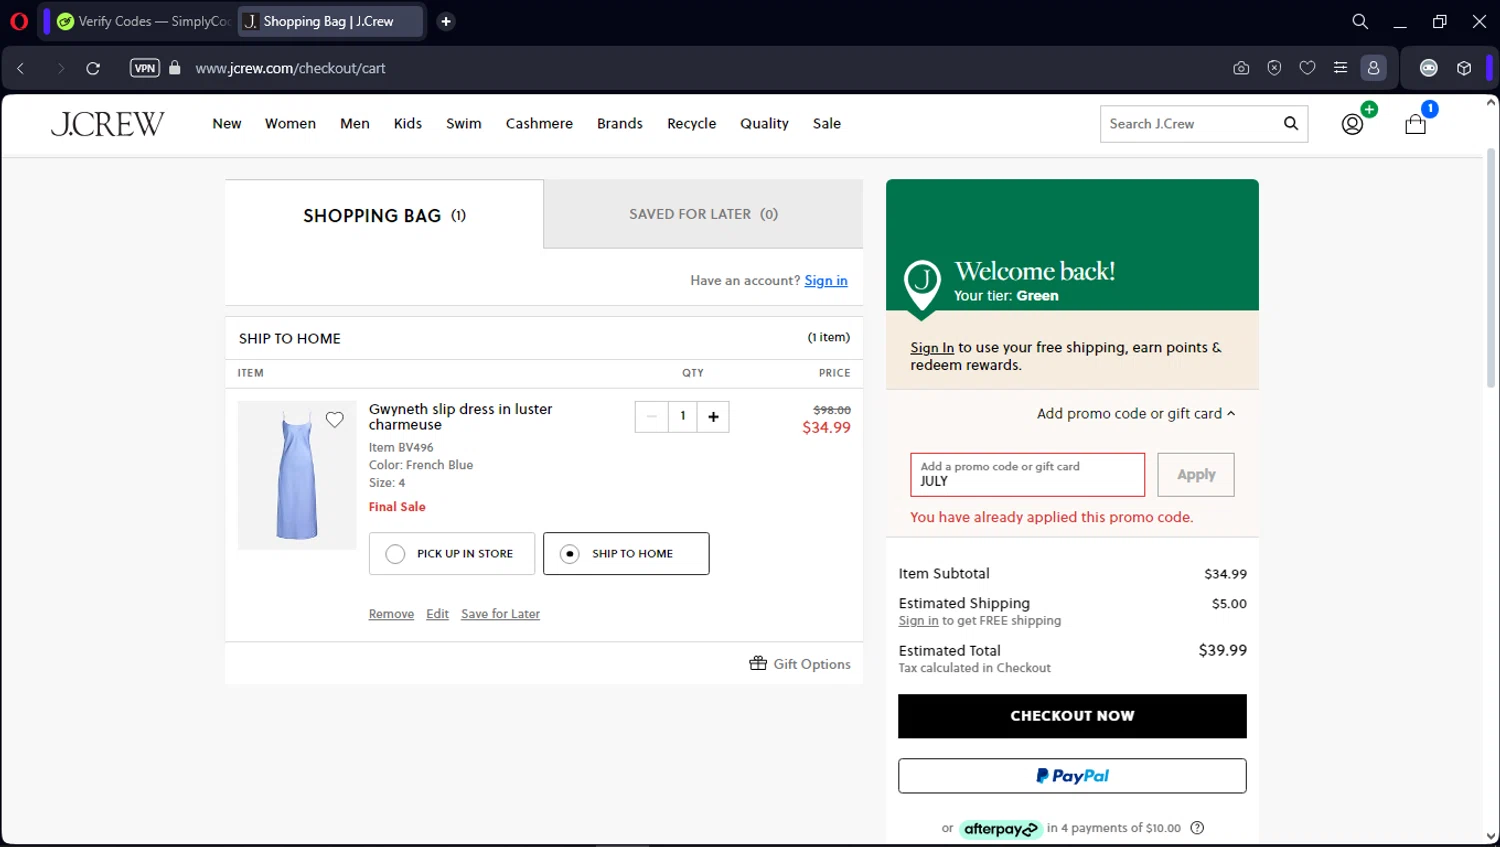This screenshot has width=1500, height=847.
Task: Switch to Shopping Bag J.Crew tab
Action: tap(330, 21)
